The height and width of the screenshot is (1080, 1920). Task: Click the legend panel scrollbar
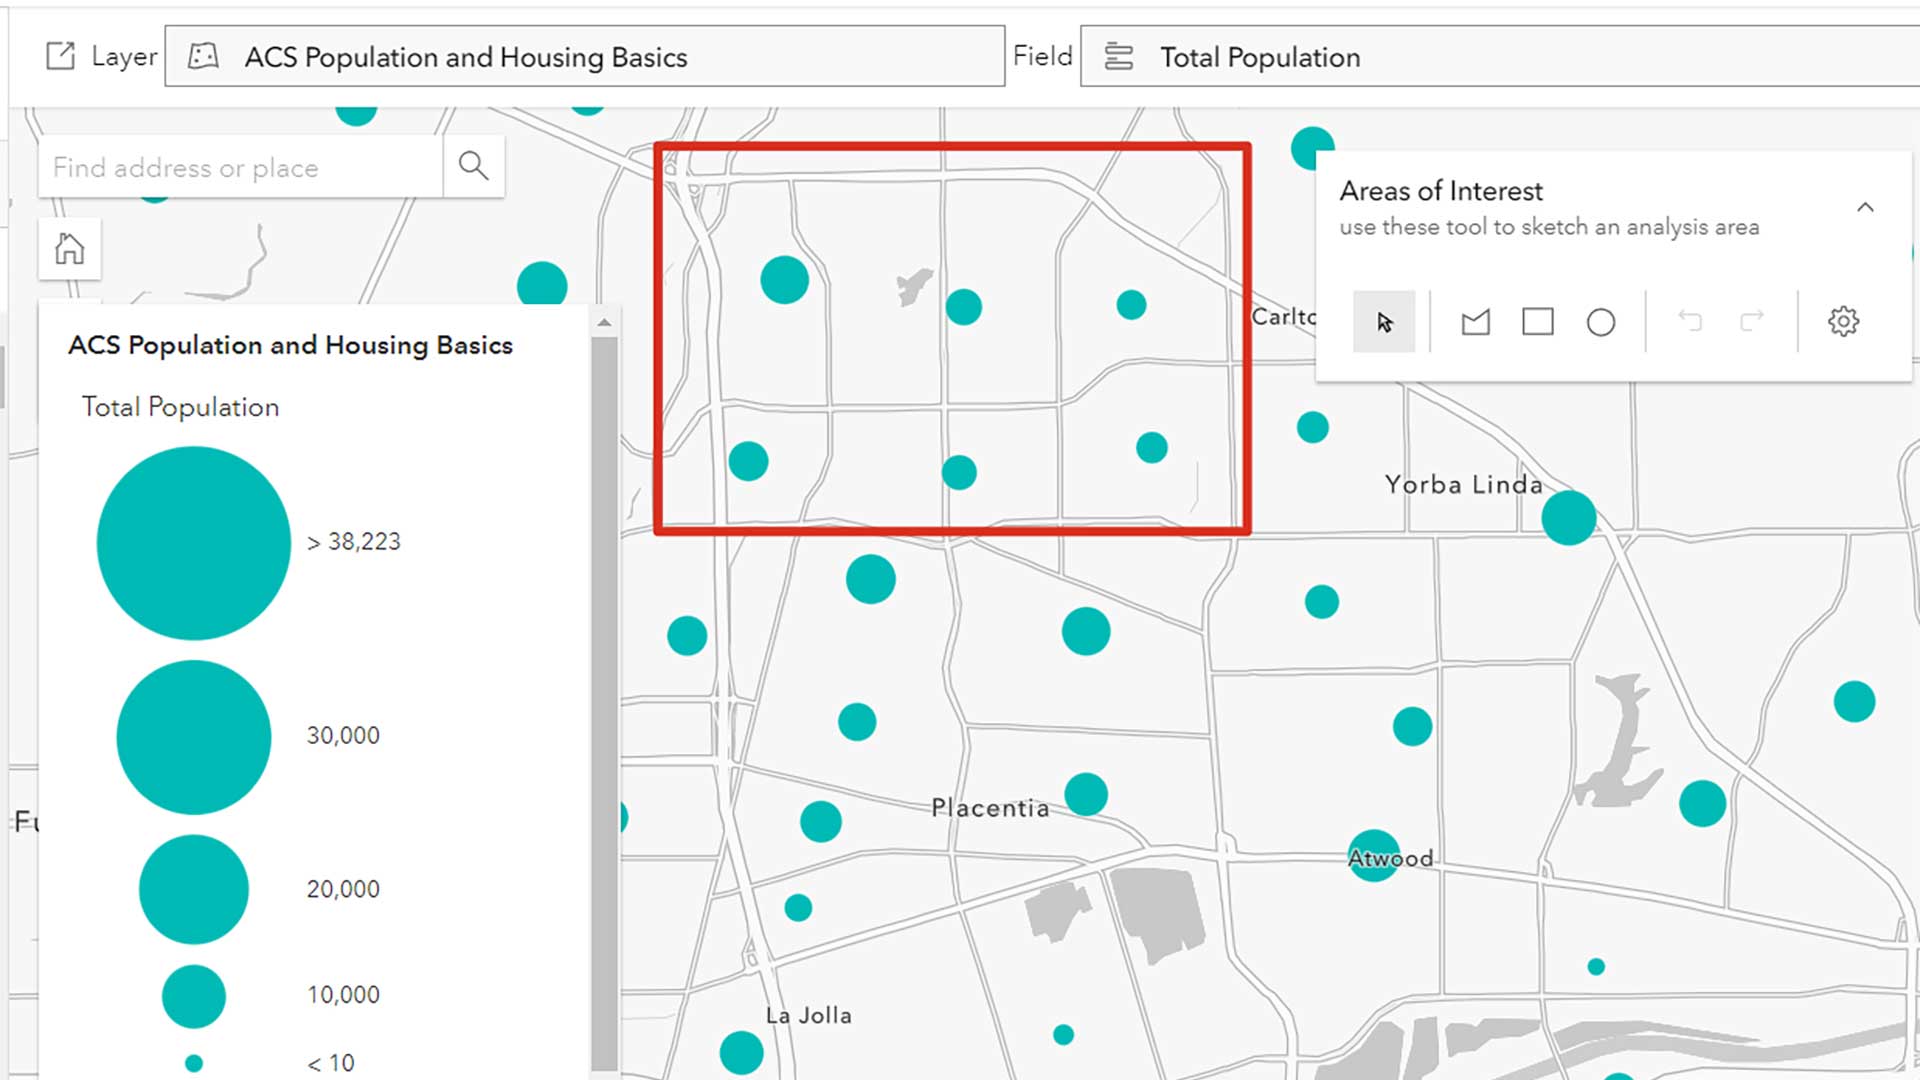(604, 700)
